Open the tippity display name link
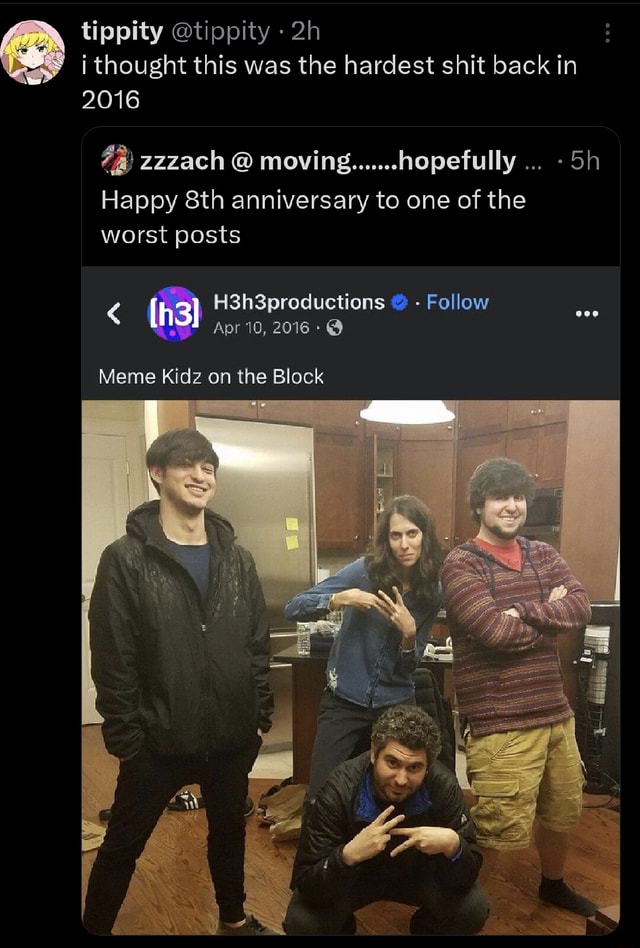 click(x=121, y=32)
